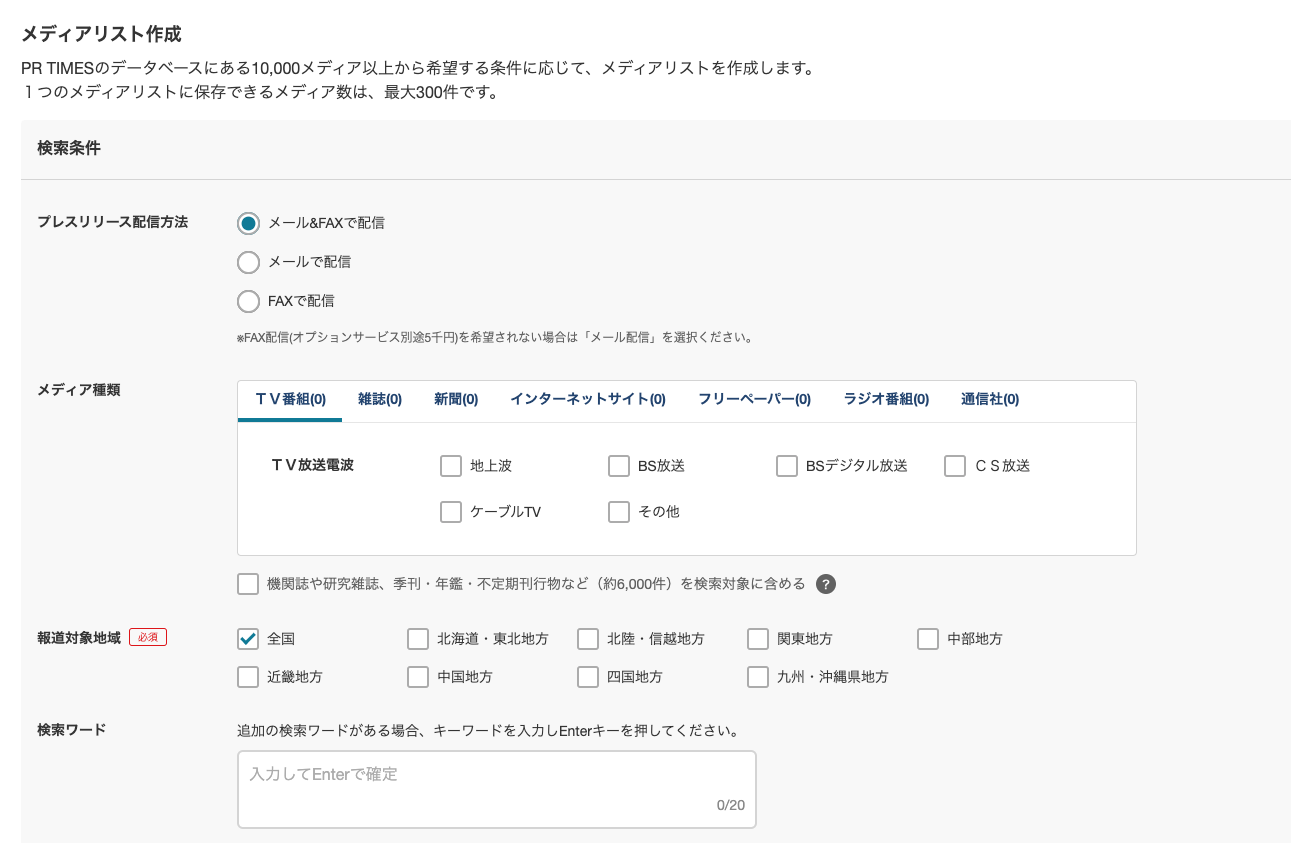Viewport: 1291px width, 843px height.
Task: Select FAXで配信 radio button
Action: tap(248, 301)
